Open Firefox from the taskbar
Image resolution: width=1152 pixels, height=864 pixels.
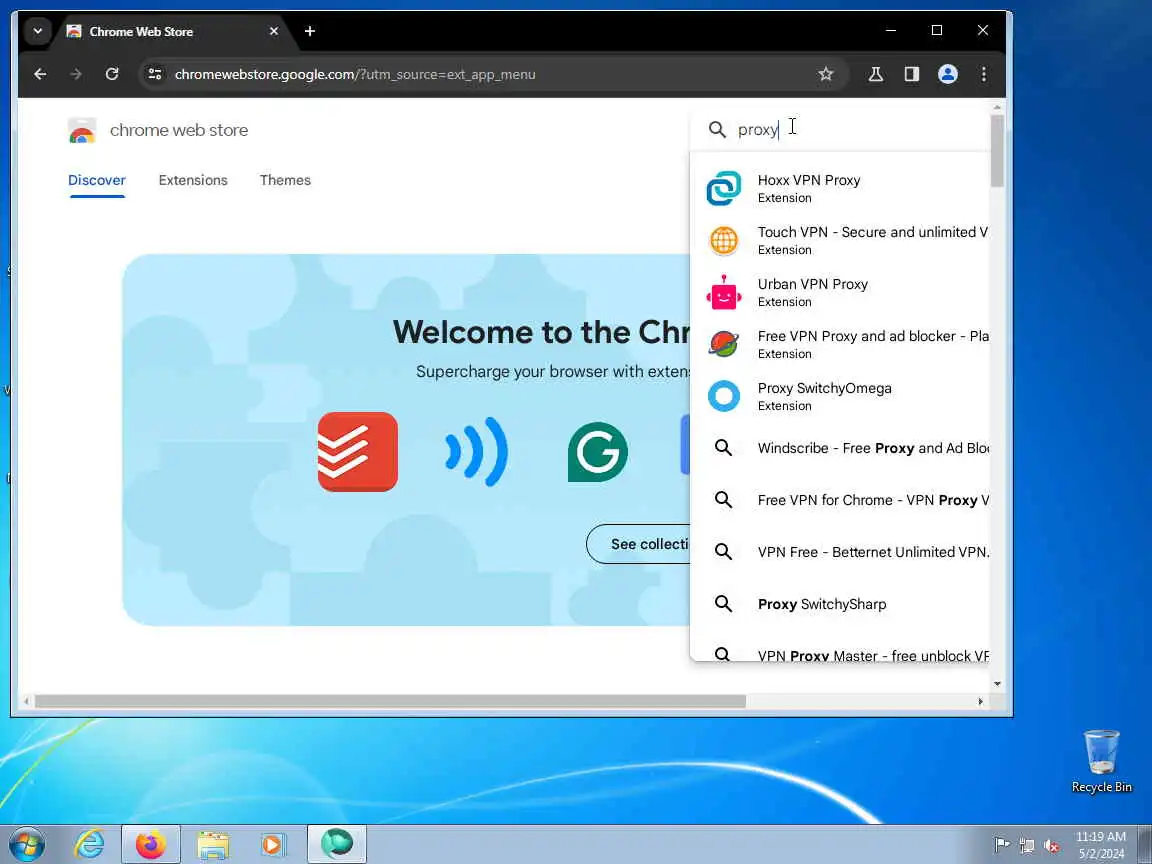tap(151, 845)
